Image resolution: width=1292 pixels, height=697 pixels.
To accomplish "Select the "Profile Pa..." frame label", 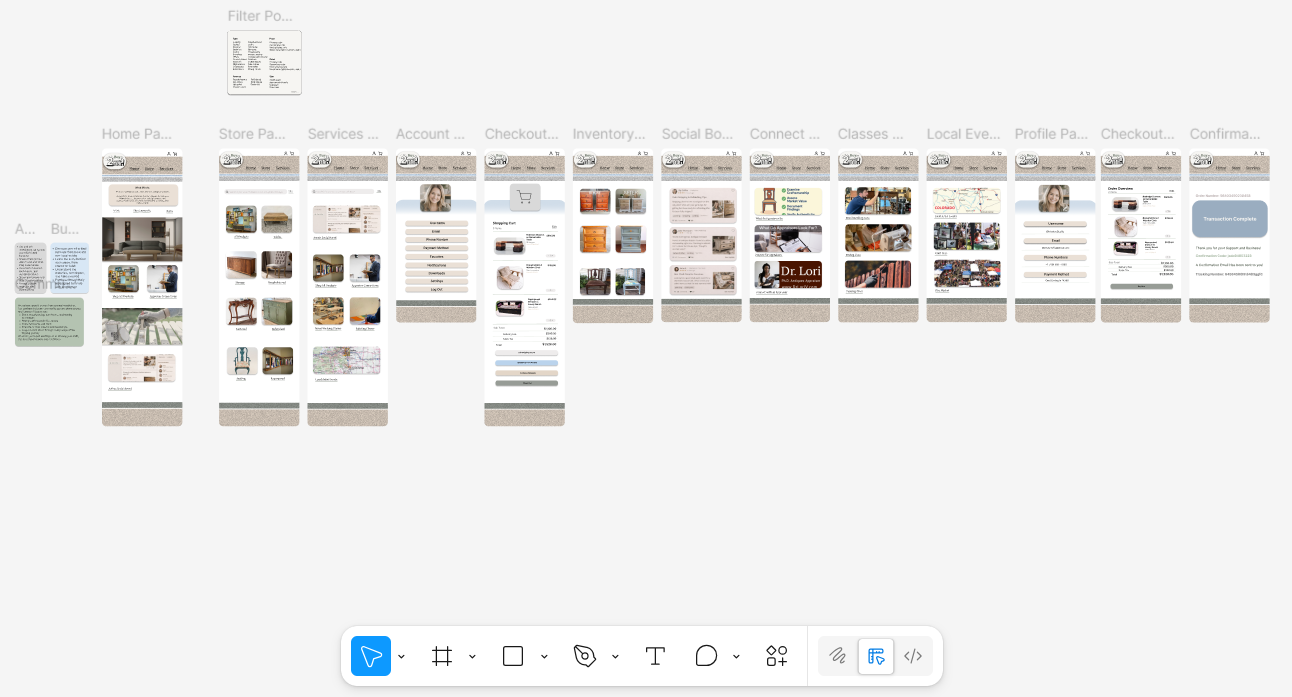I will pyautogui.click(x=1051, y=134).
